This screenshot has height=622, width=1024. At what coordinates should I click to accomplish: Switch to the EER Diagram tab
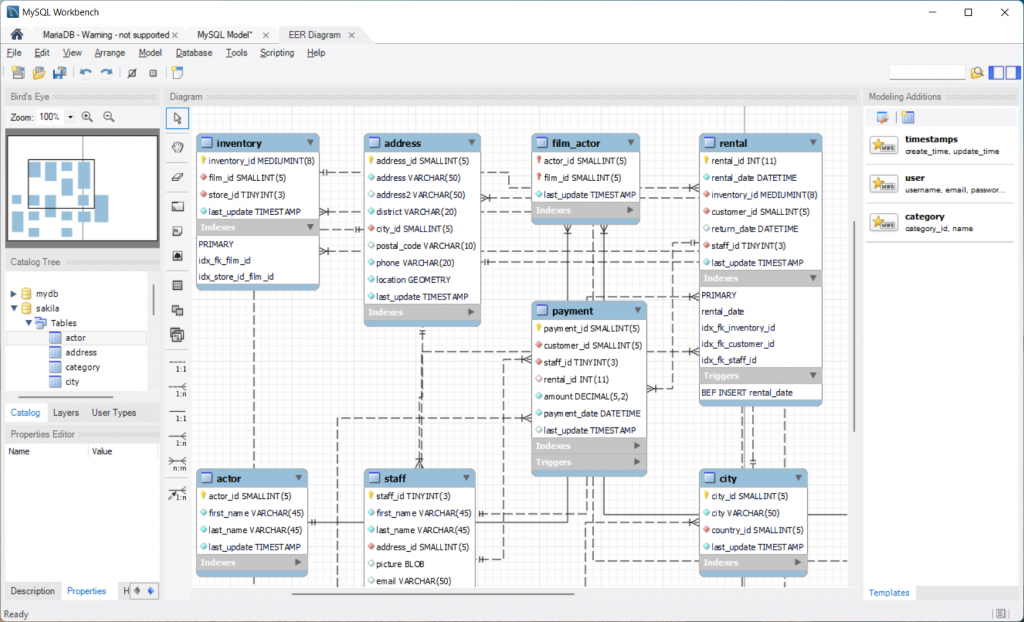pos(314,35)
